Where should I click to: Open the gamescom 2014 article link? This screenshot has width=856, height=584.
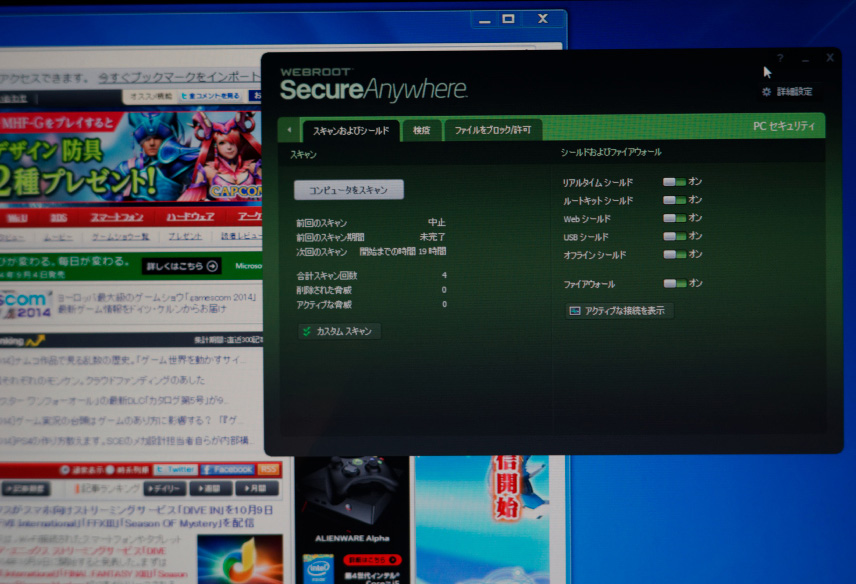[157, 303]
